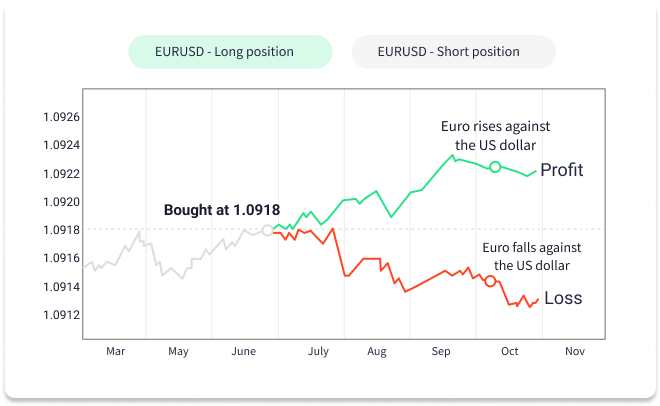Screen dimensions: 660x406
Task: Click the 1.0926 value on the y-axis
Action: point(60,117)
